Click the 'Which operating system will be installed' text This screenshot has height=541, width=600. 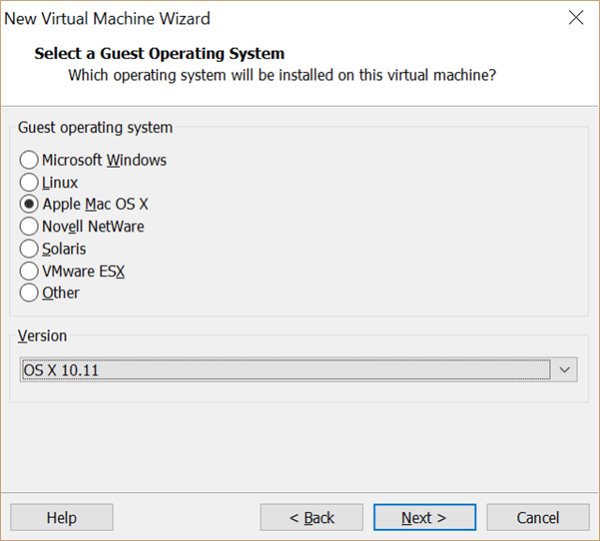coord(282,75)
